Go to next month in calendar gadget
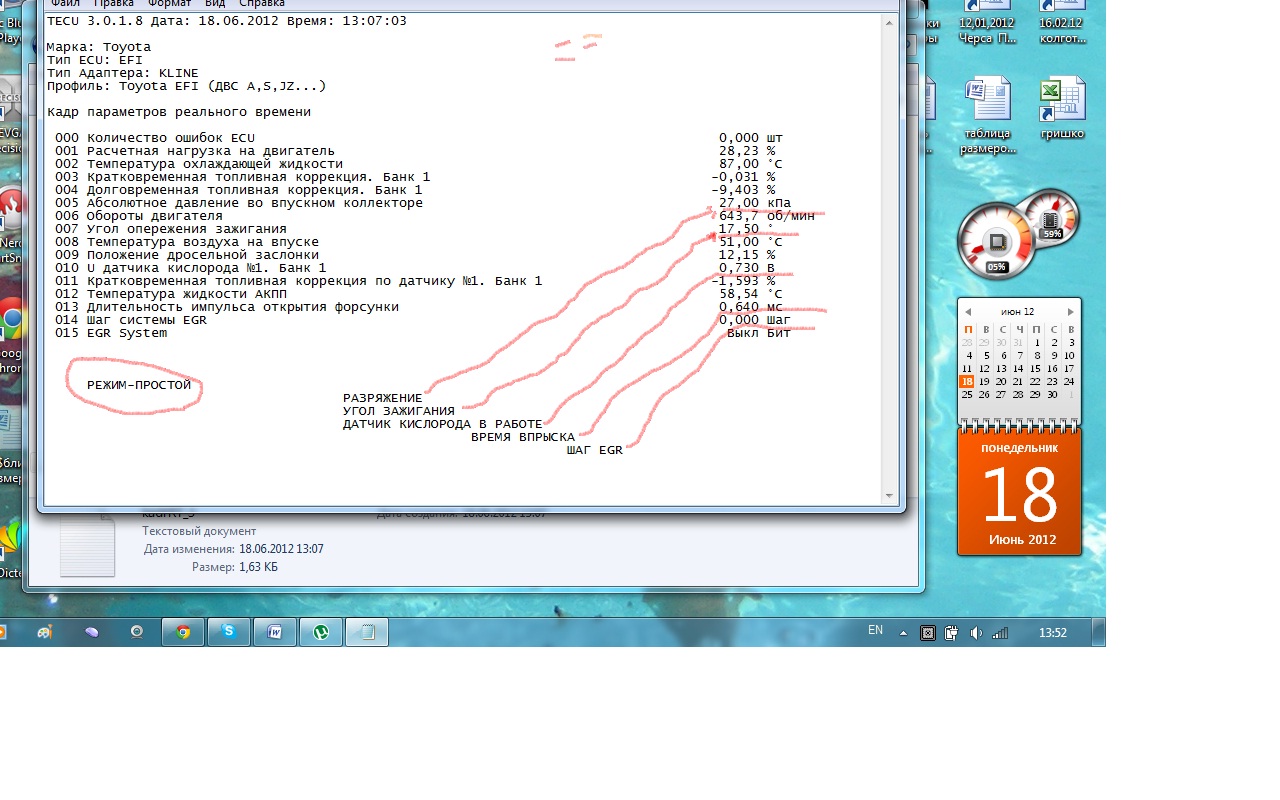Screen dimensions: 1280x800 1071,312
